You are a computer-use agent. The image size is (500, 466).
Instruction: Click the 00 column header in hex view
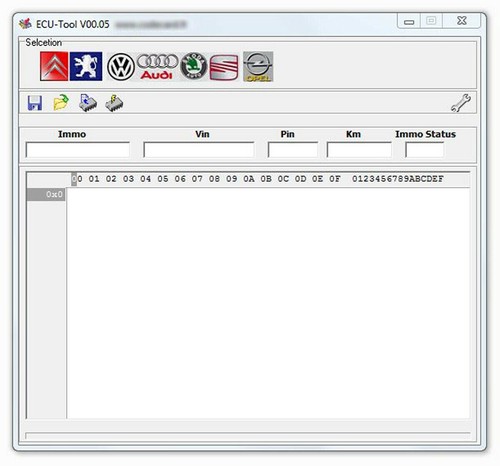tap(77, 179)
